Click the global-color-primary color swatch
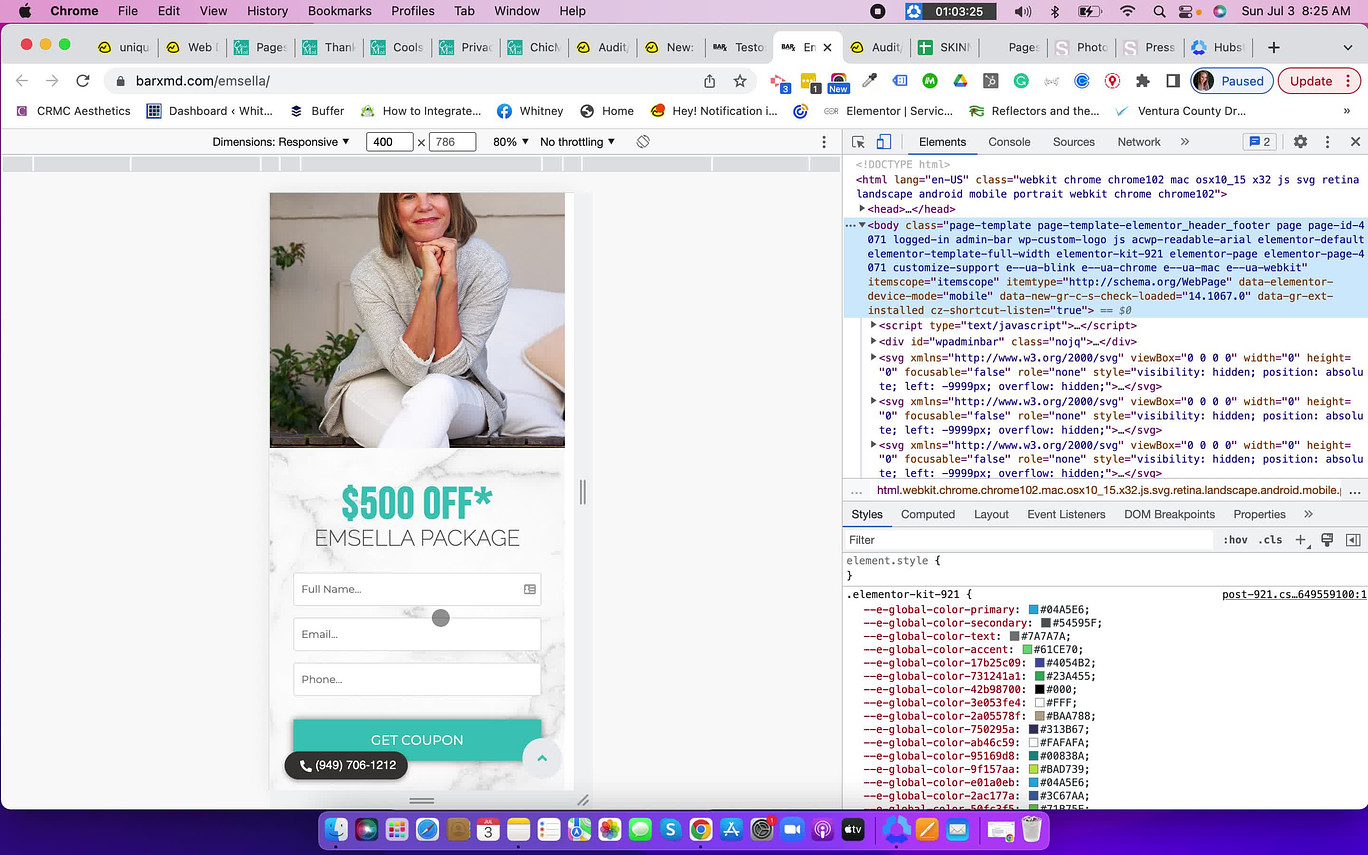The image size is (1368, 855). coord(1033,610)
